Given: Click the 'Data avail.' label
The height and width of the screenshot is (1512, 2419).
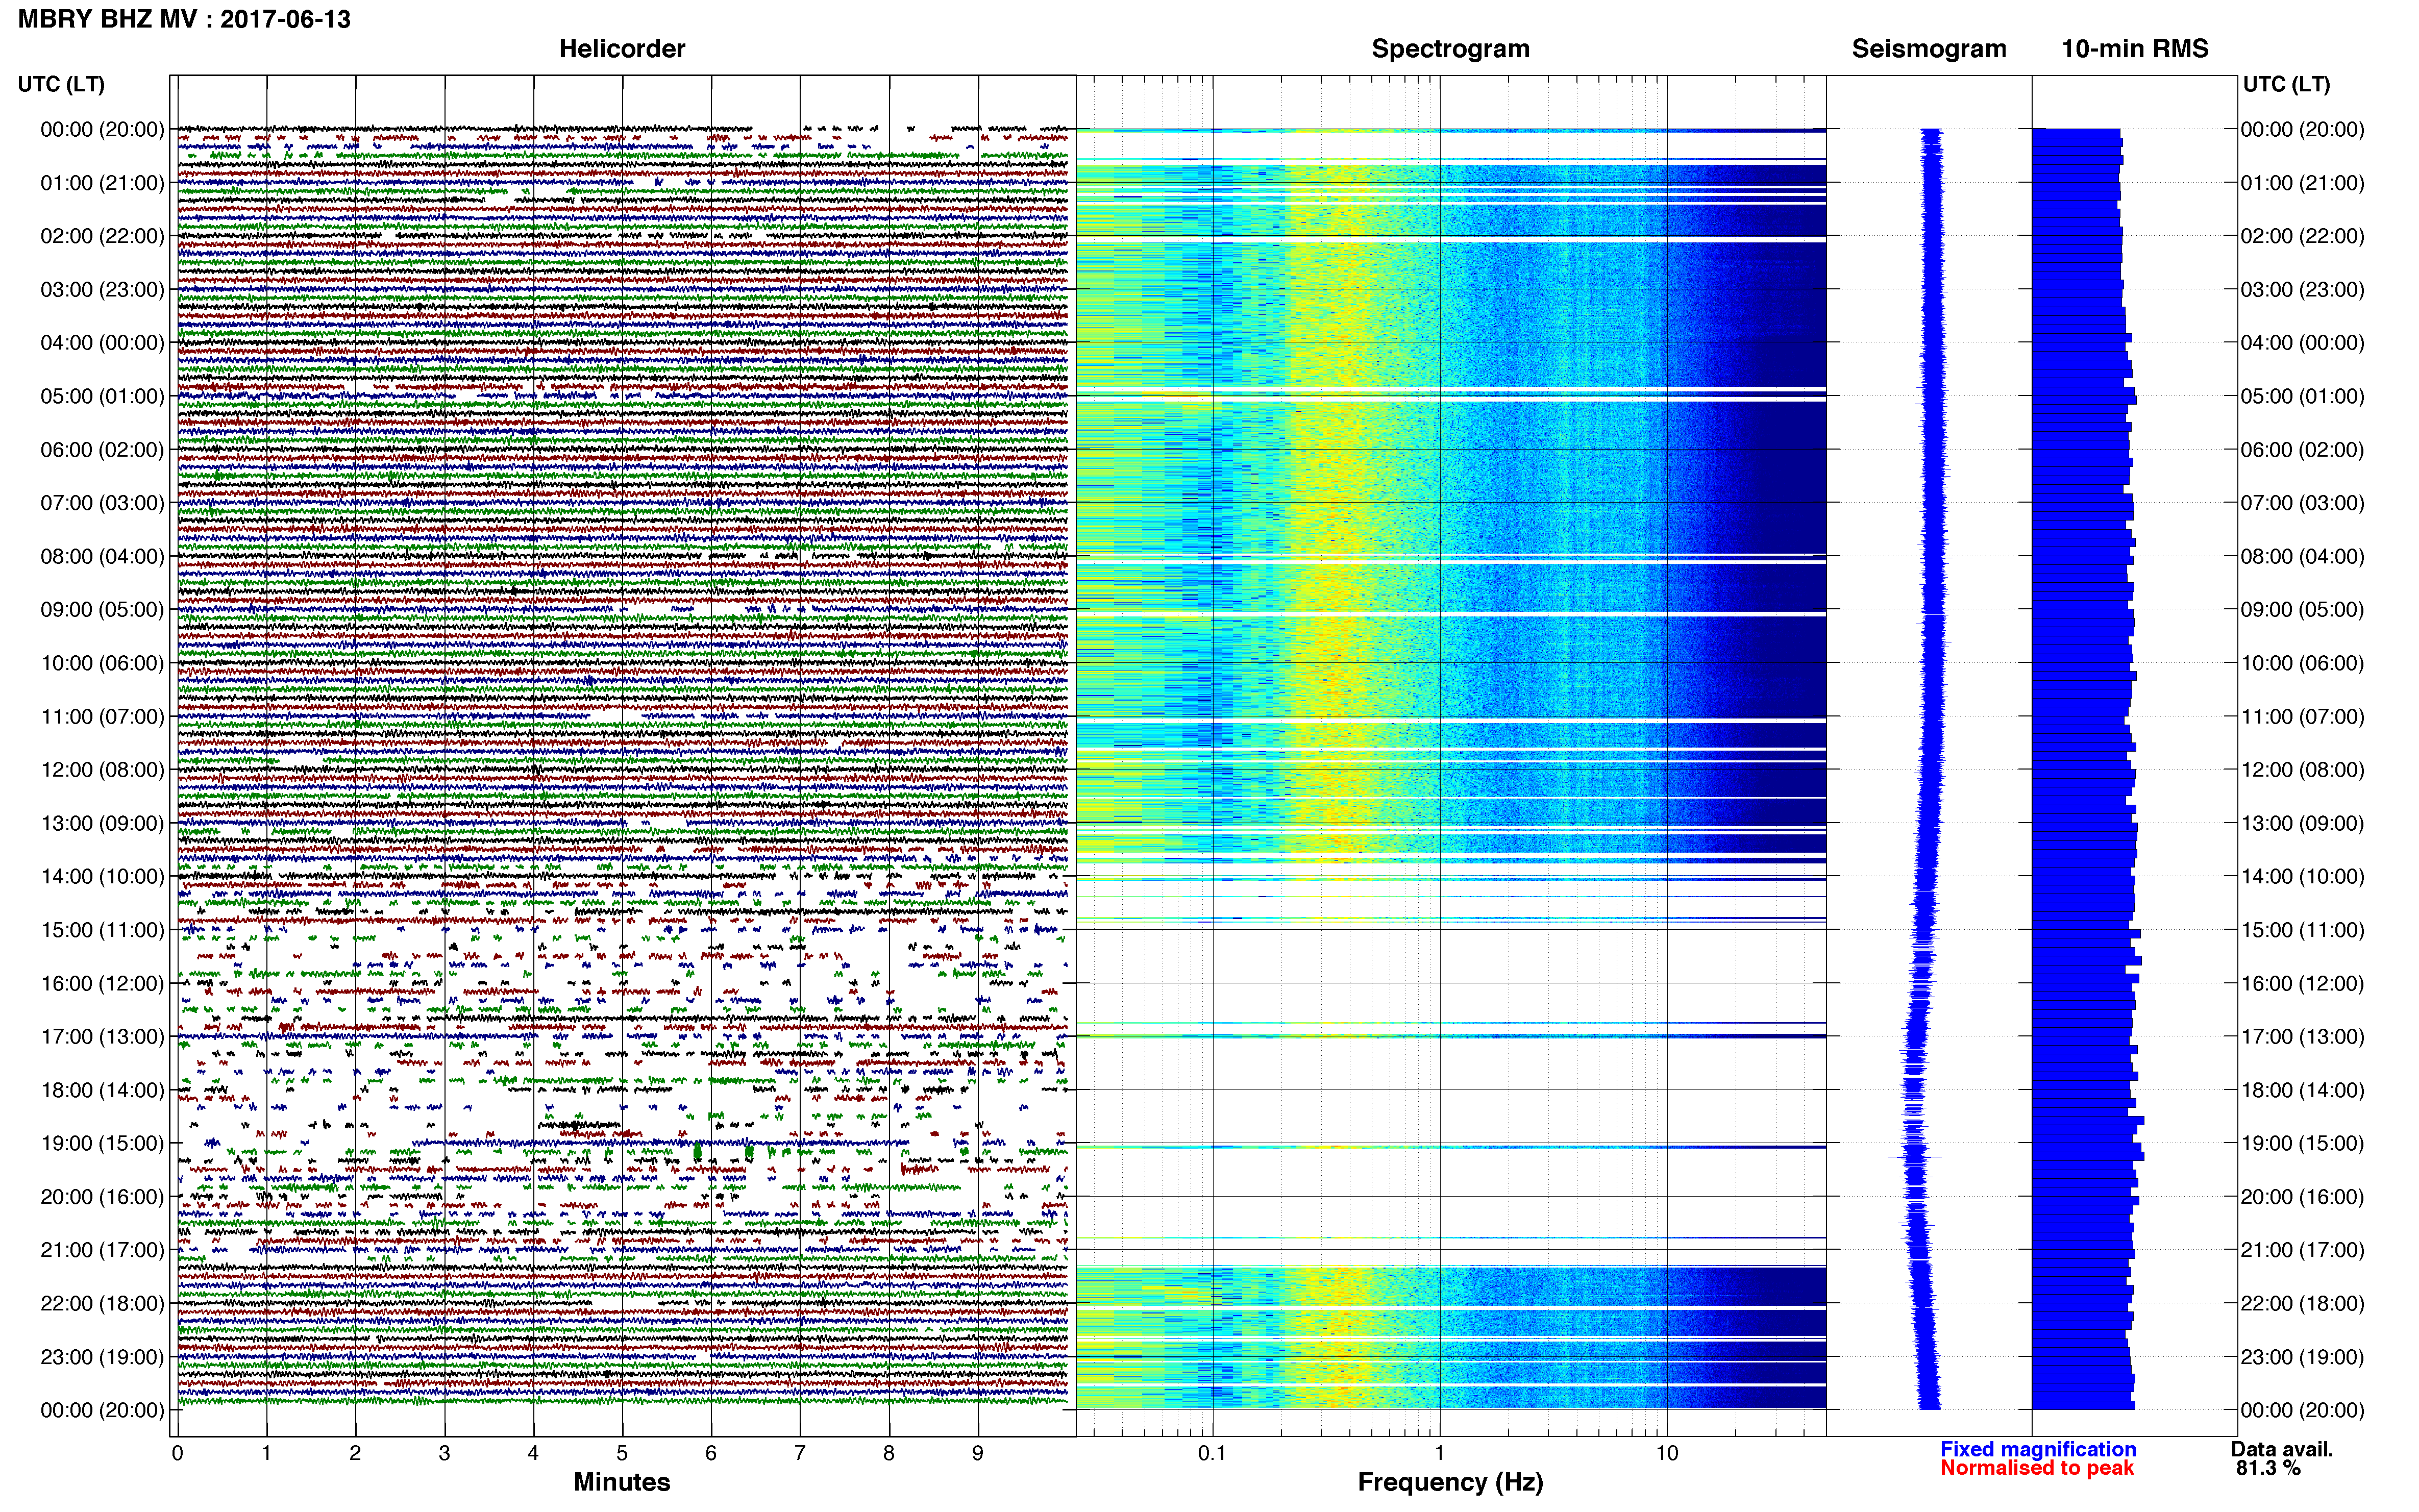Looking at the screenshot, I should [2282, 1450].
